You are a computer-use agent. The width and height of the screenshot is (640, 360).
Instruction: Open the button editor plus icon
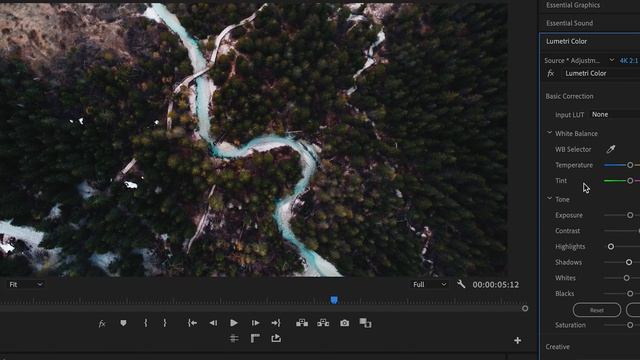coord(518,340)
